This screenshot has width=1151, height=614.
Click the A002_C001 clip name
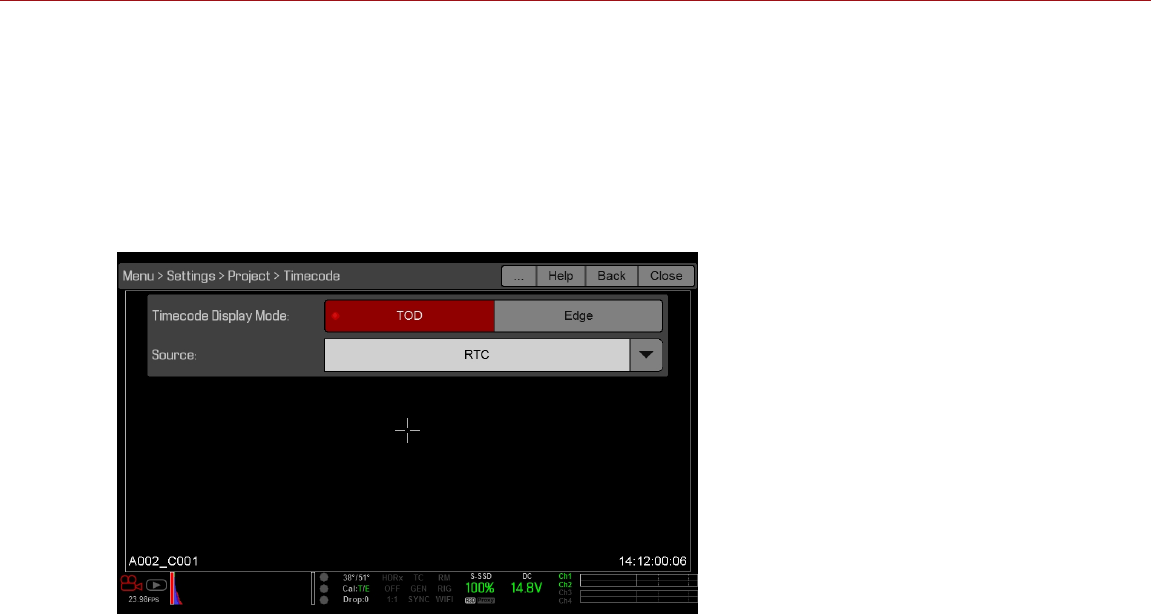(x=164, y=561)
